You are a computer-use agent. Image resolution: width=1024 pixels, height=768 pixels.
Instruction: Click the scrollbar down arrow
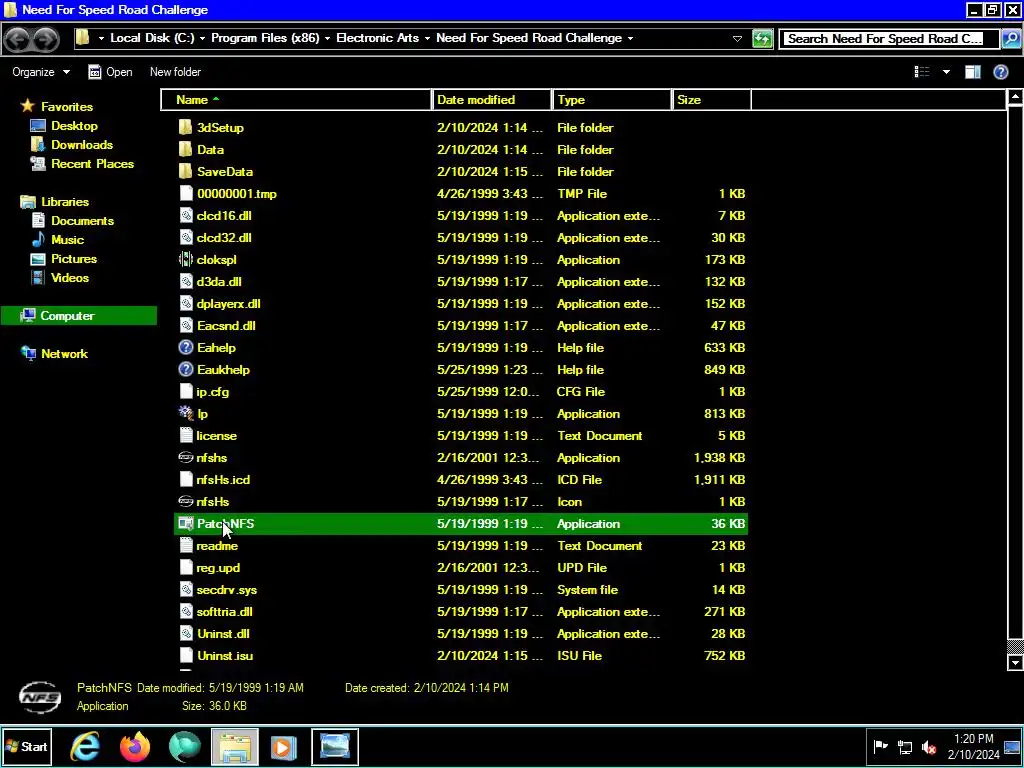1015,663
